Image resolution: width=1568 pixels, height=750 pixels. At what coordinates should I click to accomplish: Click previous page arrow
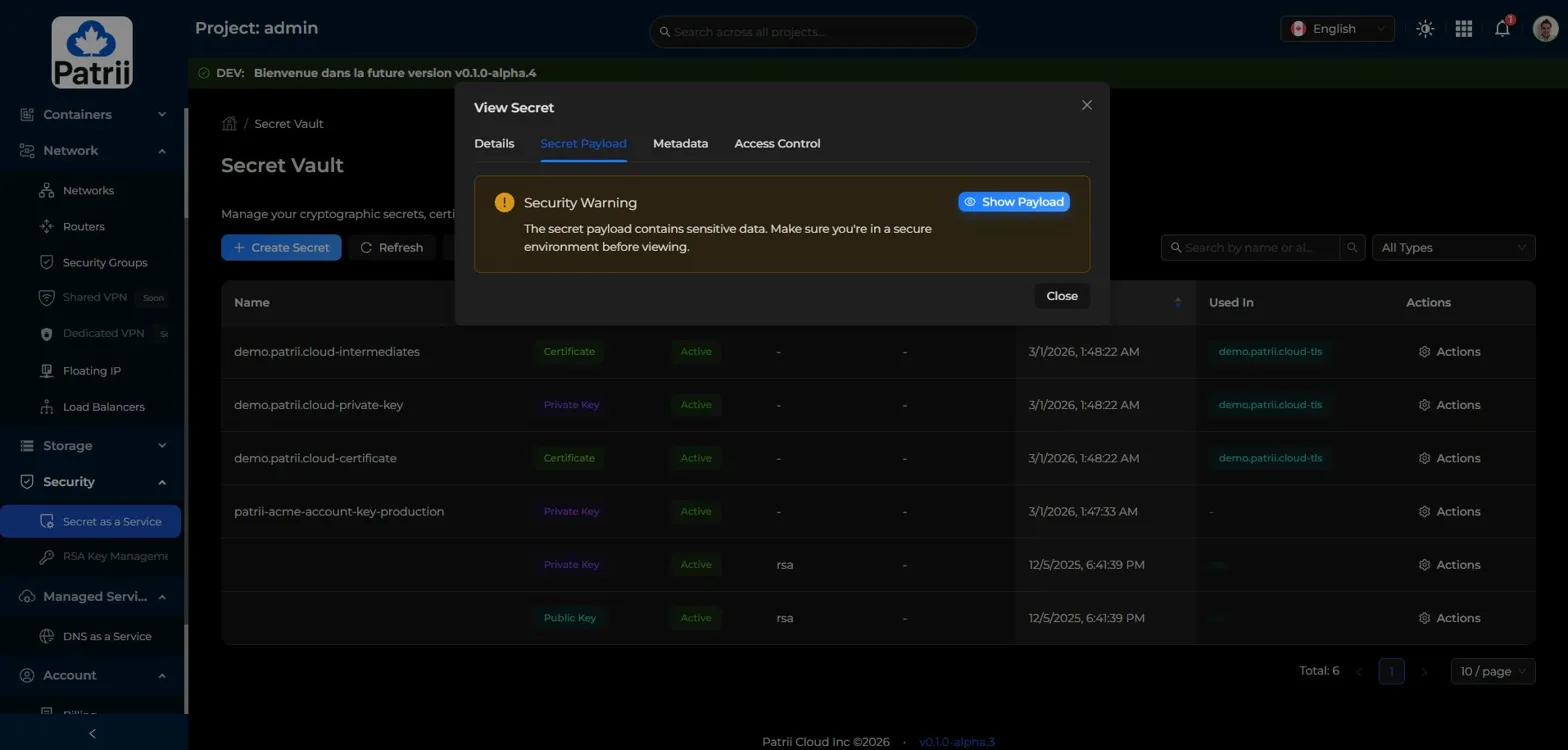coord(1359,671)
